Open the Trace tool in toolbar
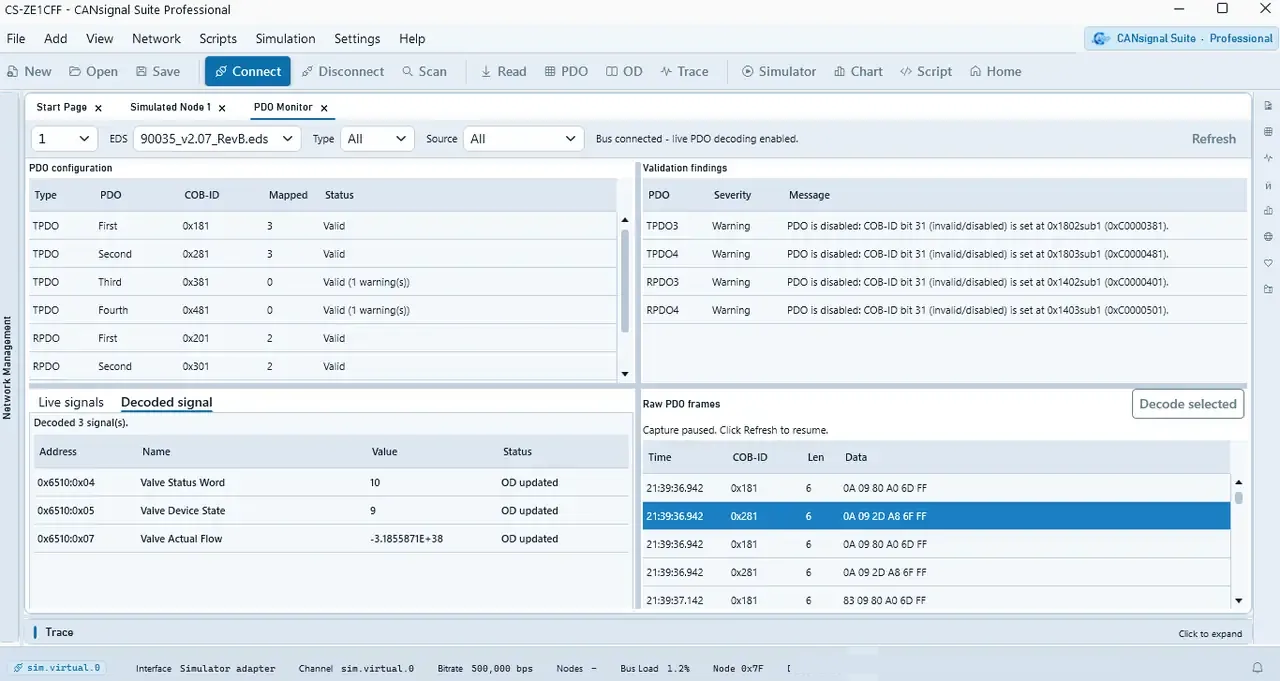 click(684, 71)
